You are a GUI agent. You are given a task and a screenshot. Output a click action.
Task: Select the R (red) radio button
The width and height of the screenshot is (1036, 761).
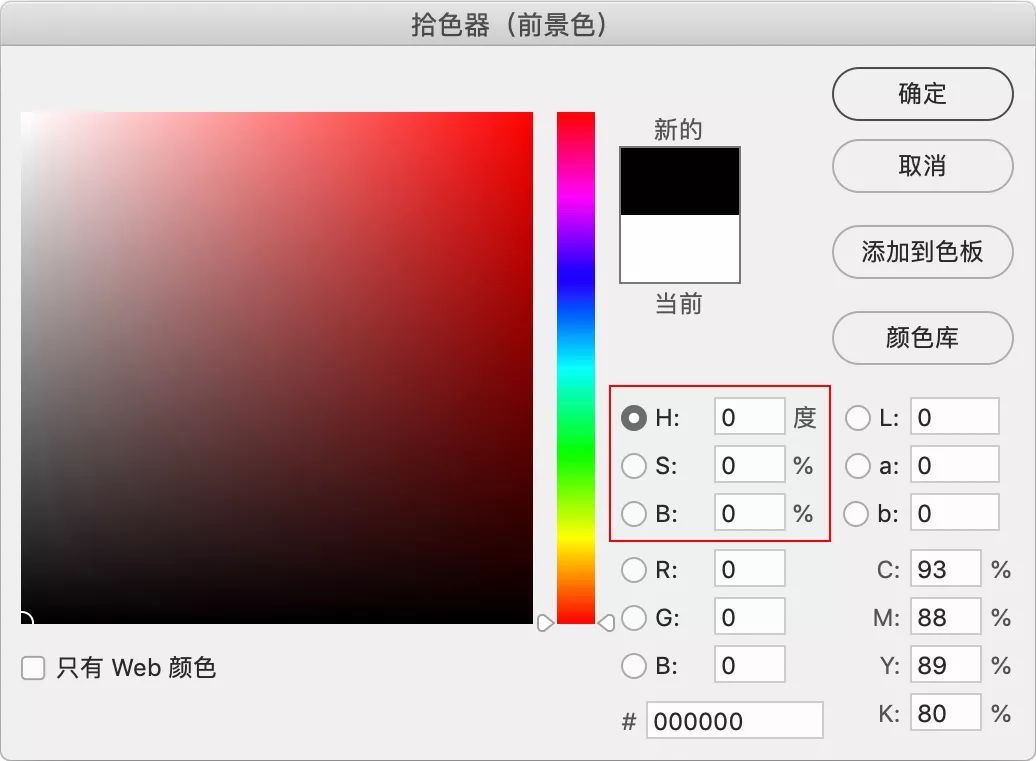(635, 569)
